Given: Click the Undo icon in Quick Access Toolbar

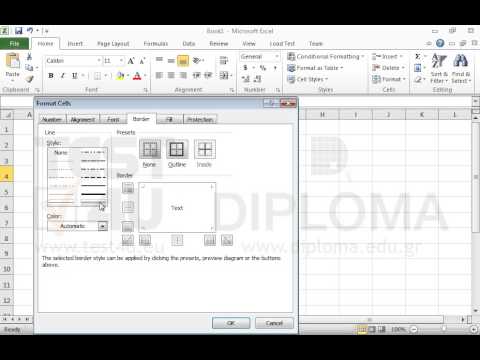Looking at the screenshot, I should [x=30, y=31].
